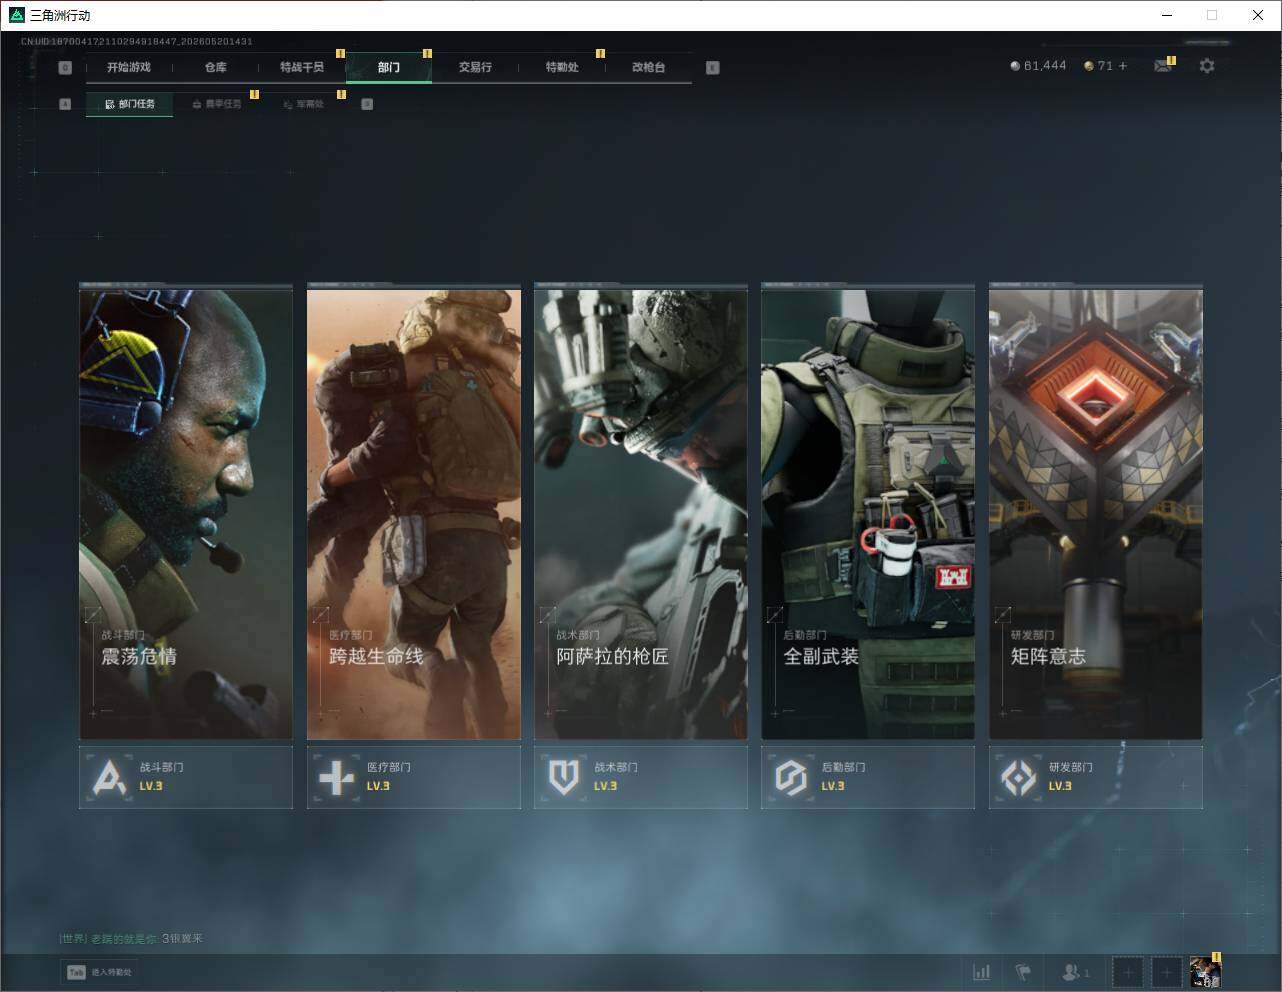Switch to the 仓库 tab
The image size is (1282, 992).
pyautogui.click(x=215, y=67)
